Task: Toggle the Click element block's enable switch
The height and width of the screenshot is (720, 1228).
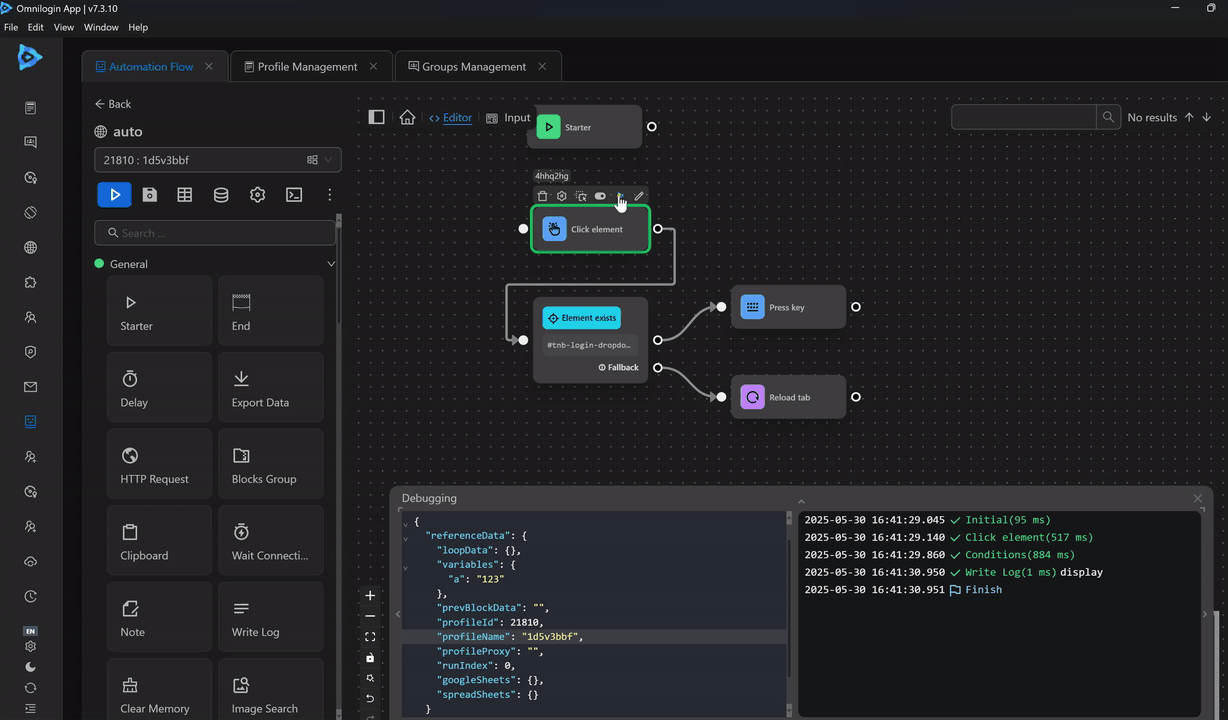Action: coord(600,196)
